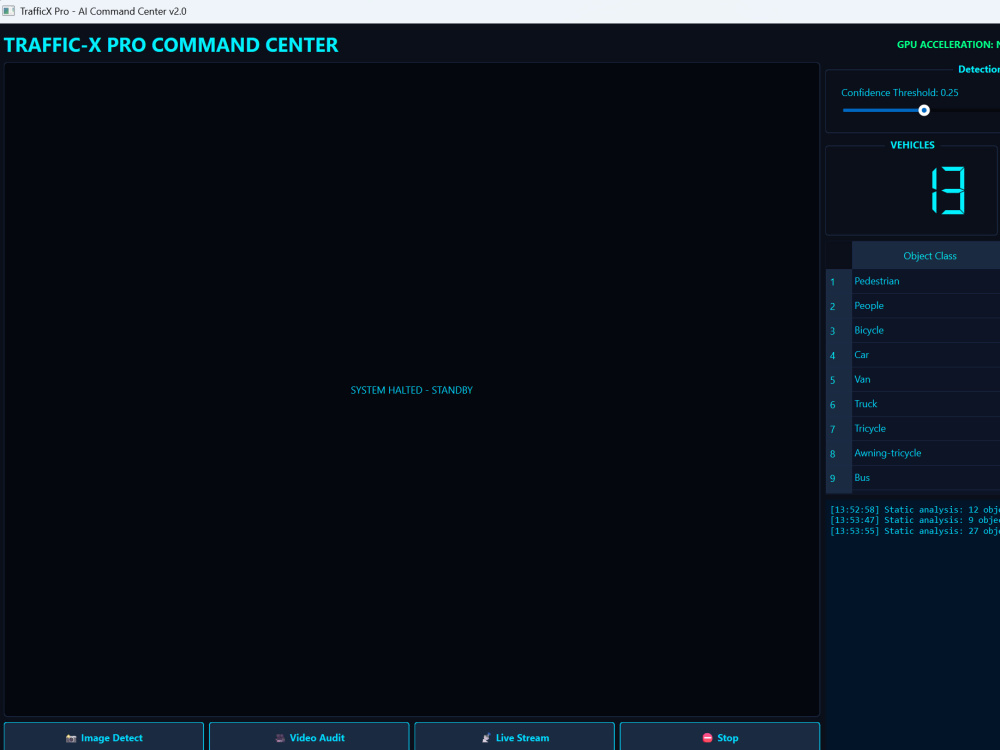The width and height of the screenshot is (1000, 750).
Task: Click the TrafficX Pro title bar app icon
Action: 8,11
